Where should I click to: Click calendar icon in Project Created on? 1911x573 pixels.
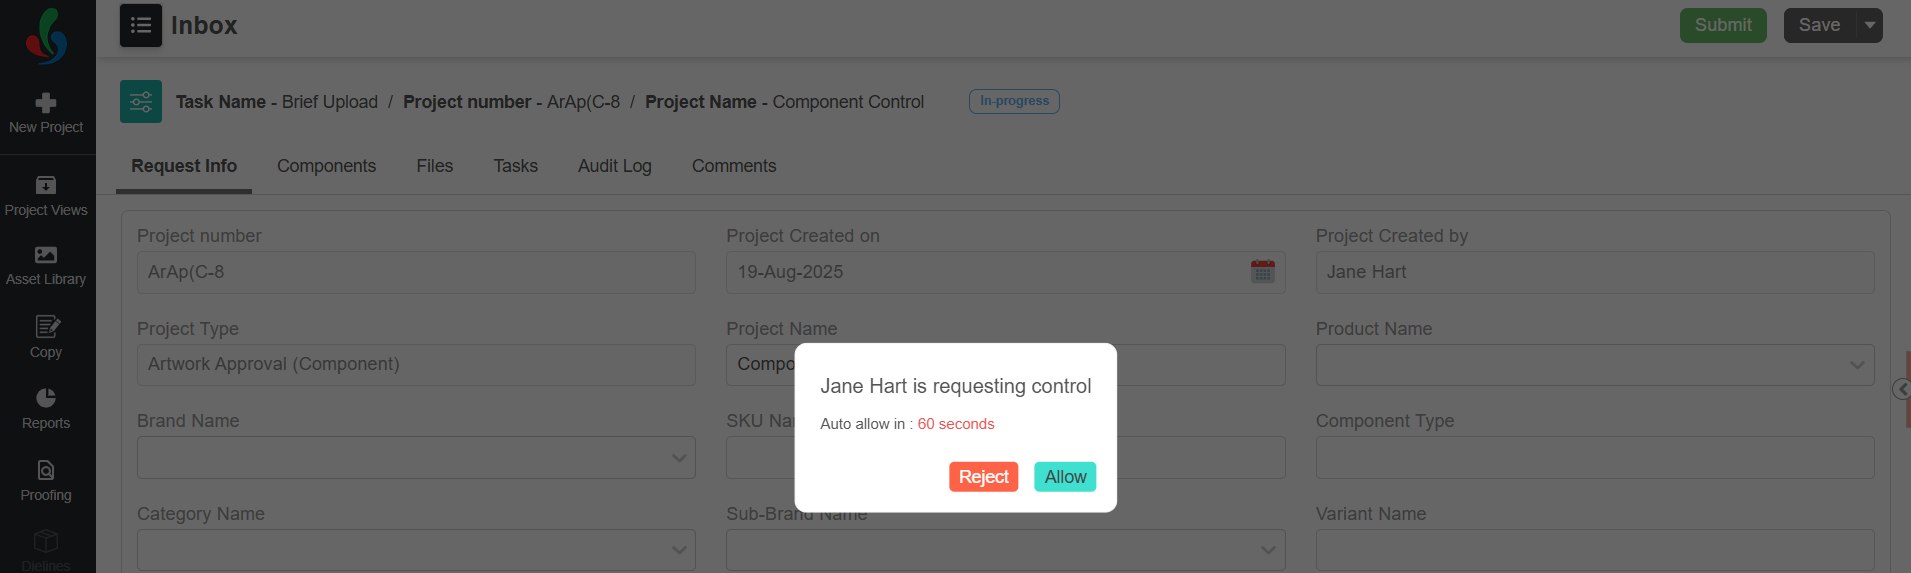pos(1263,271)
